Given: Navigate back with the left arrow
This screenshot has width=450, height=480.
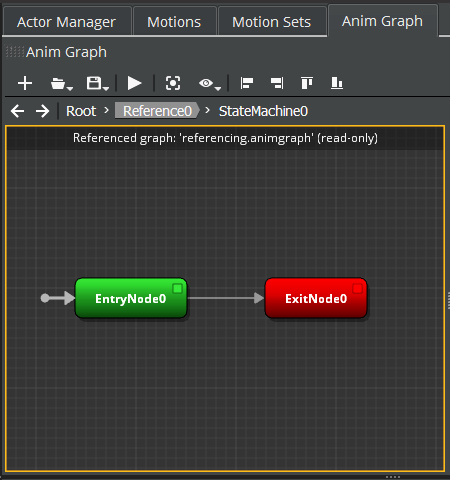Looking at the screenshot, I should tap(18, 111).
